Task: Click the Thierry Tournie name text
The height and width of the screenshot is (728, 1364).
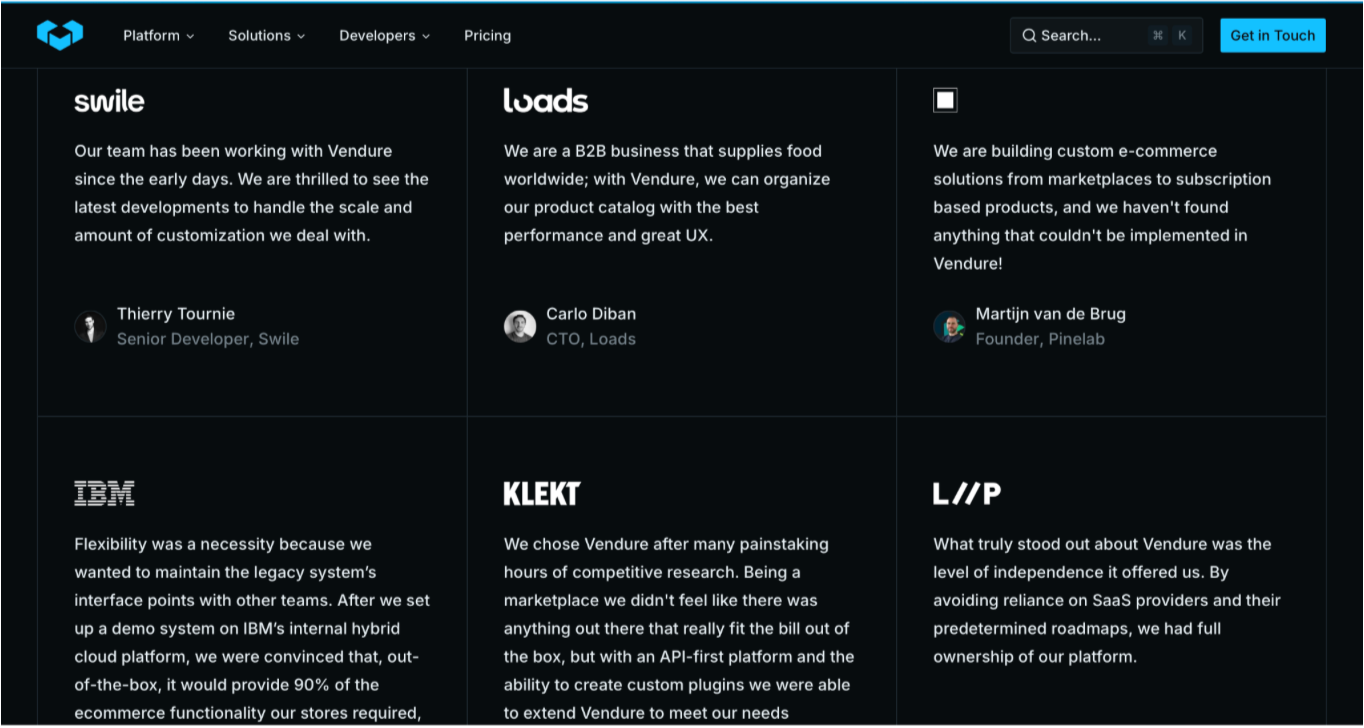Action: click(x=176, y=314)
